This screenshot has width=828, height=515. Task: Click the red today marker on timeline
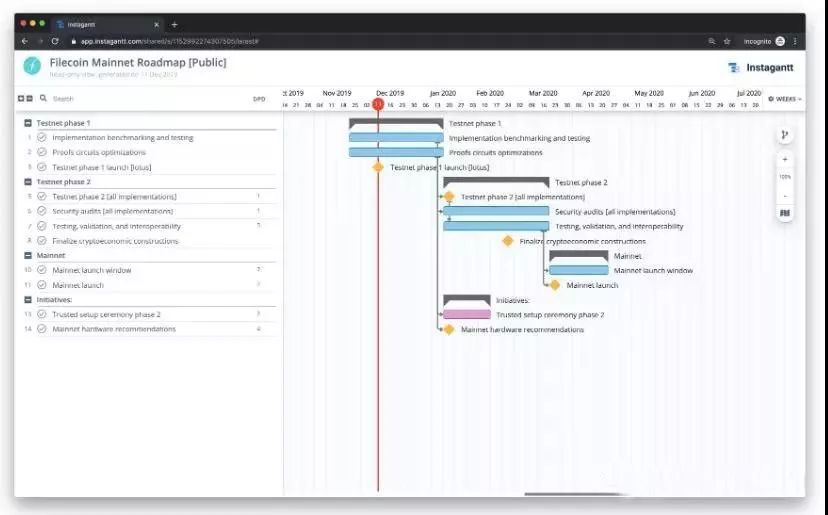pyautogui.click(x=378, y=104)
